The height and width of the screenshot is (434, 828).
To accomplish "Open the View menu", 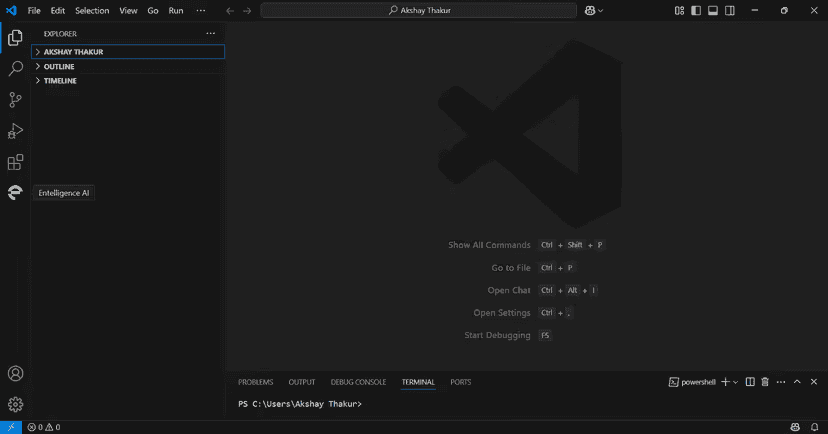I will [x=128, y=11].
